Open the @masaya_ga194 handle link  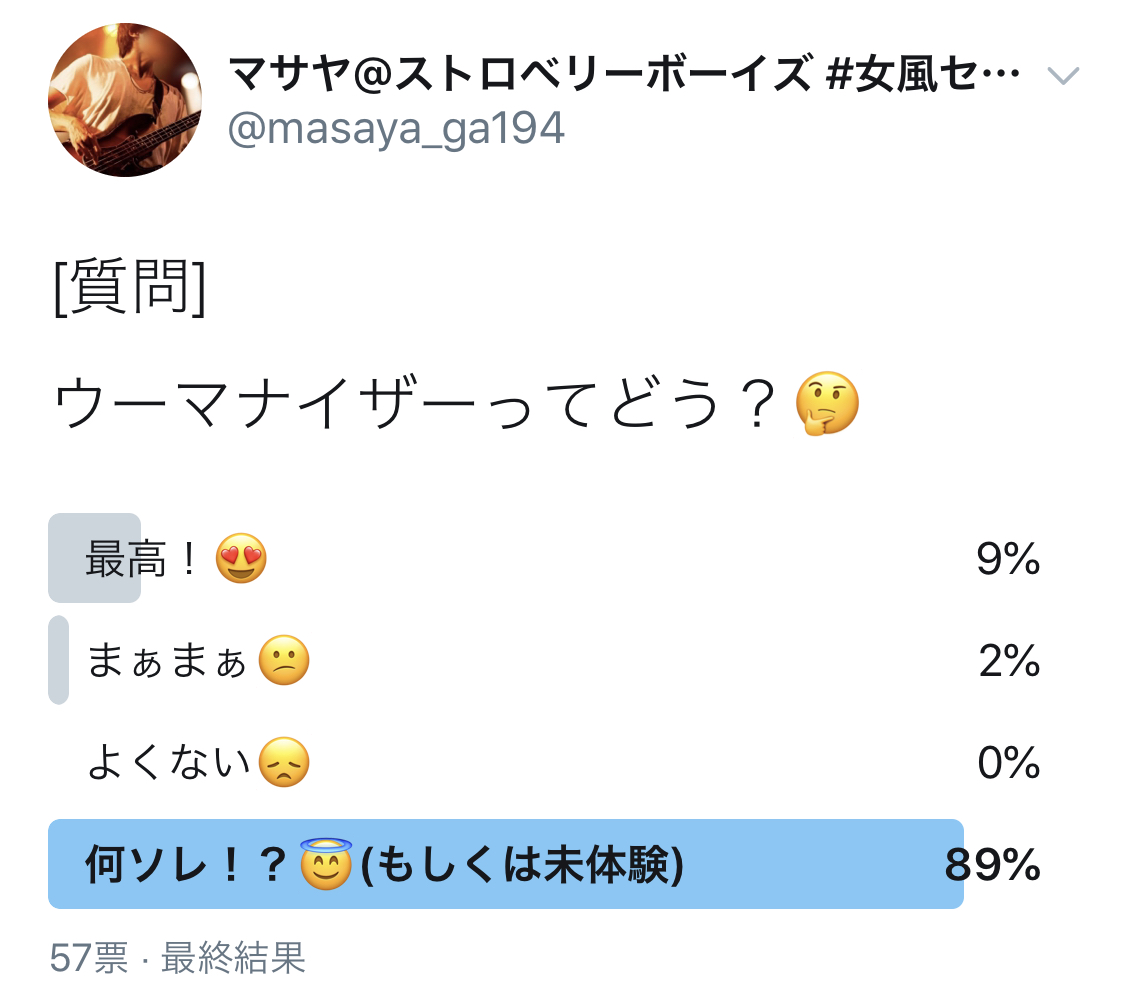tap(396, 129)
